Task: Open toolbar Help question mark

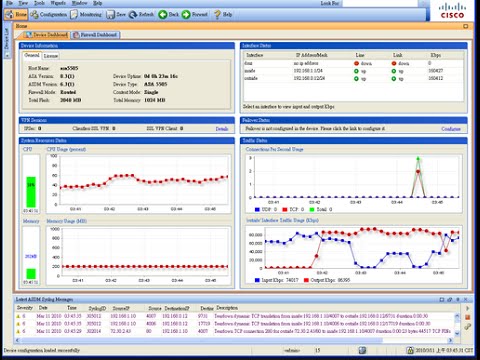Action: (x=223, y=14)
